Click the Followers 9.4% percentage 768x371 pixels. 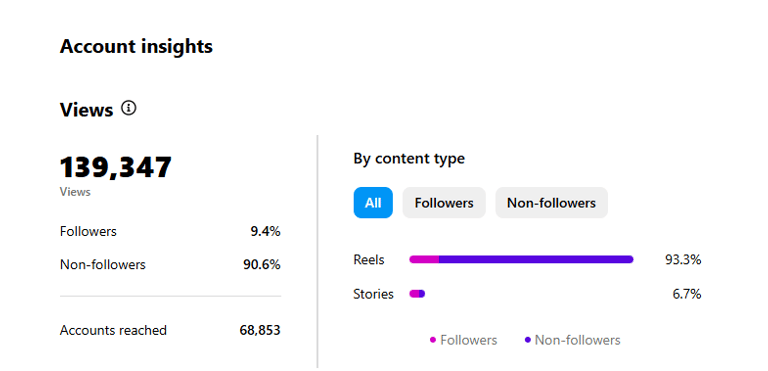(x=265, y=231)
